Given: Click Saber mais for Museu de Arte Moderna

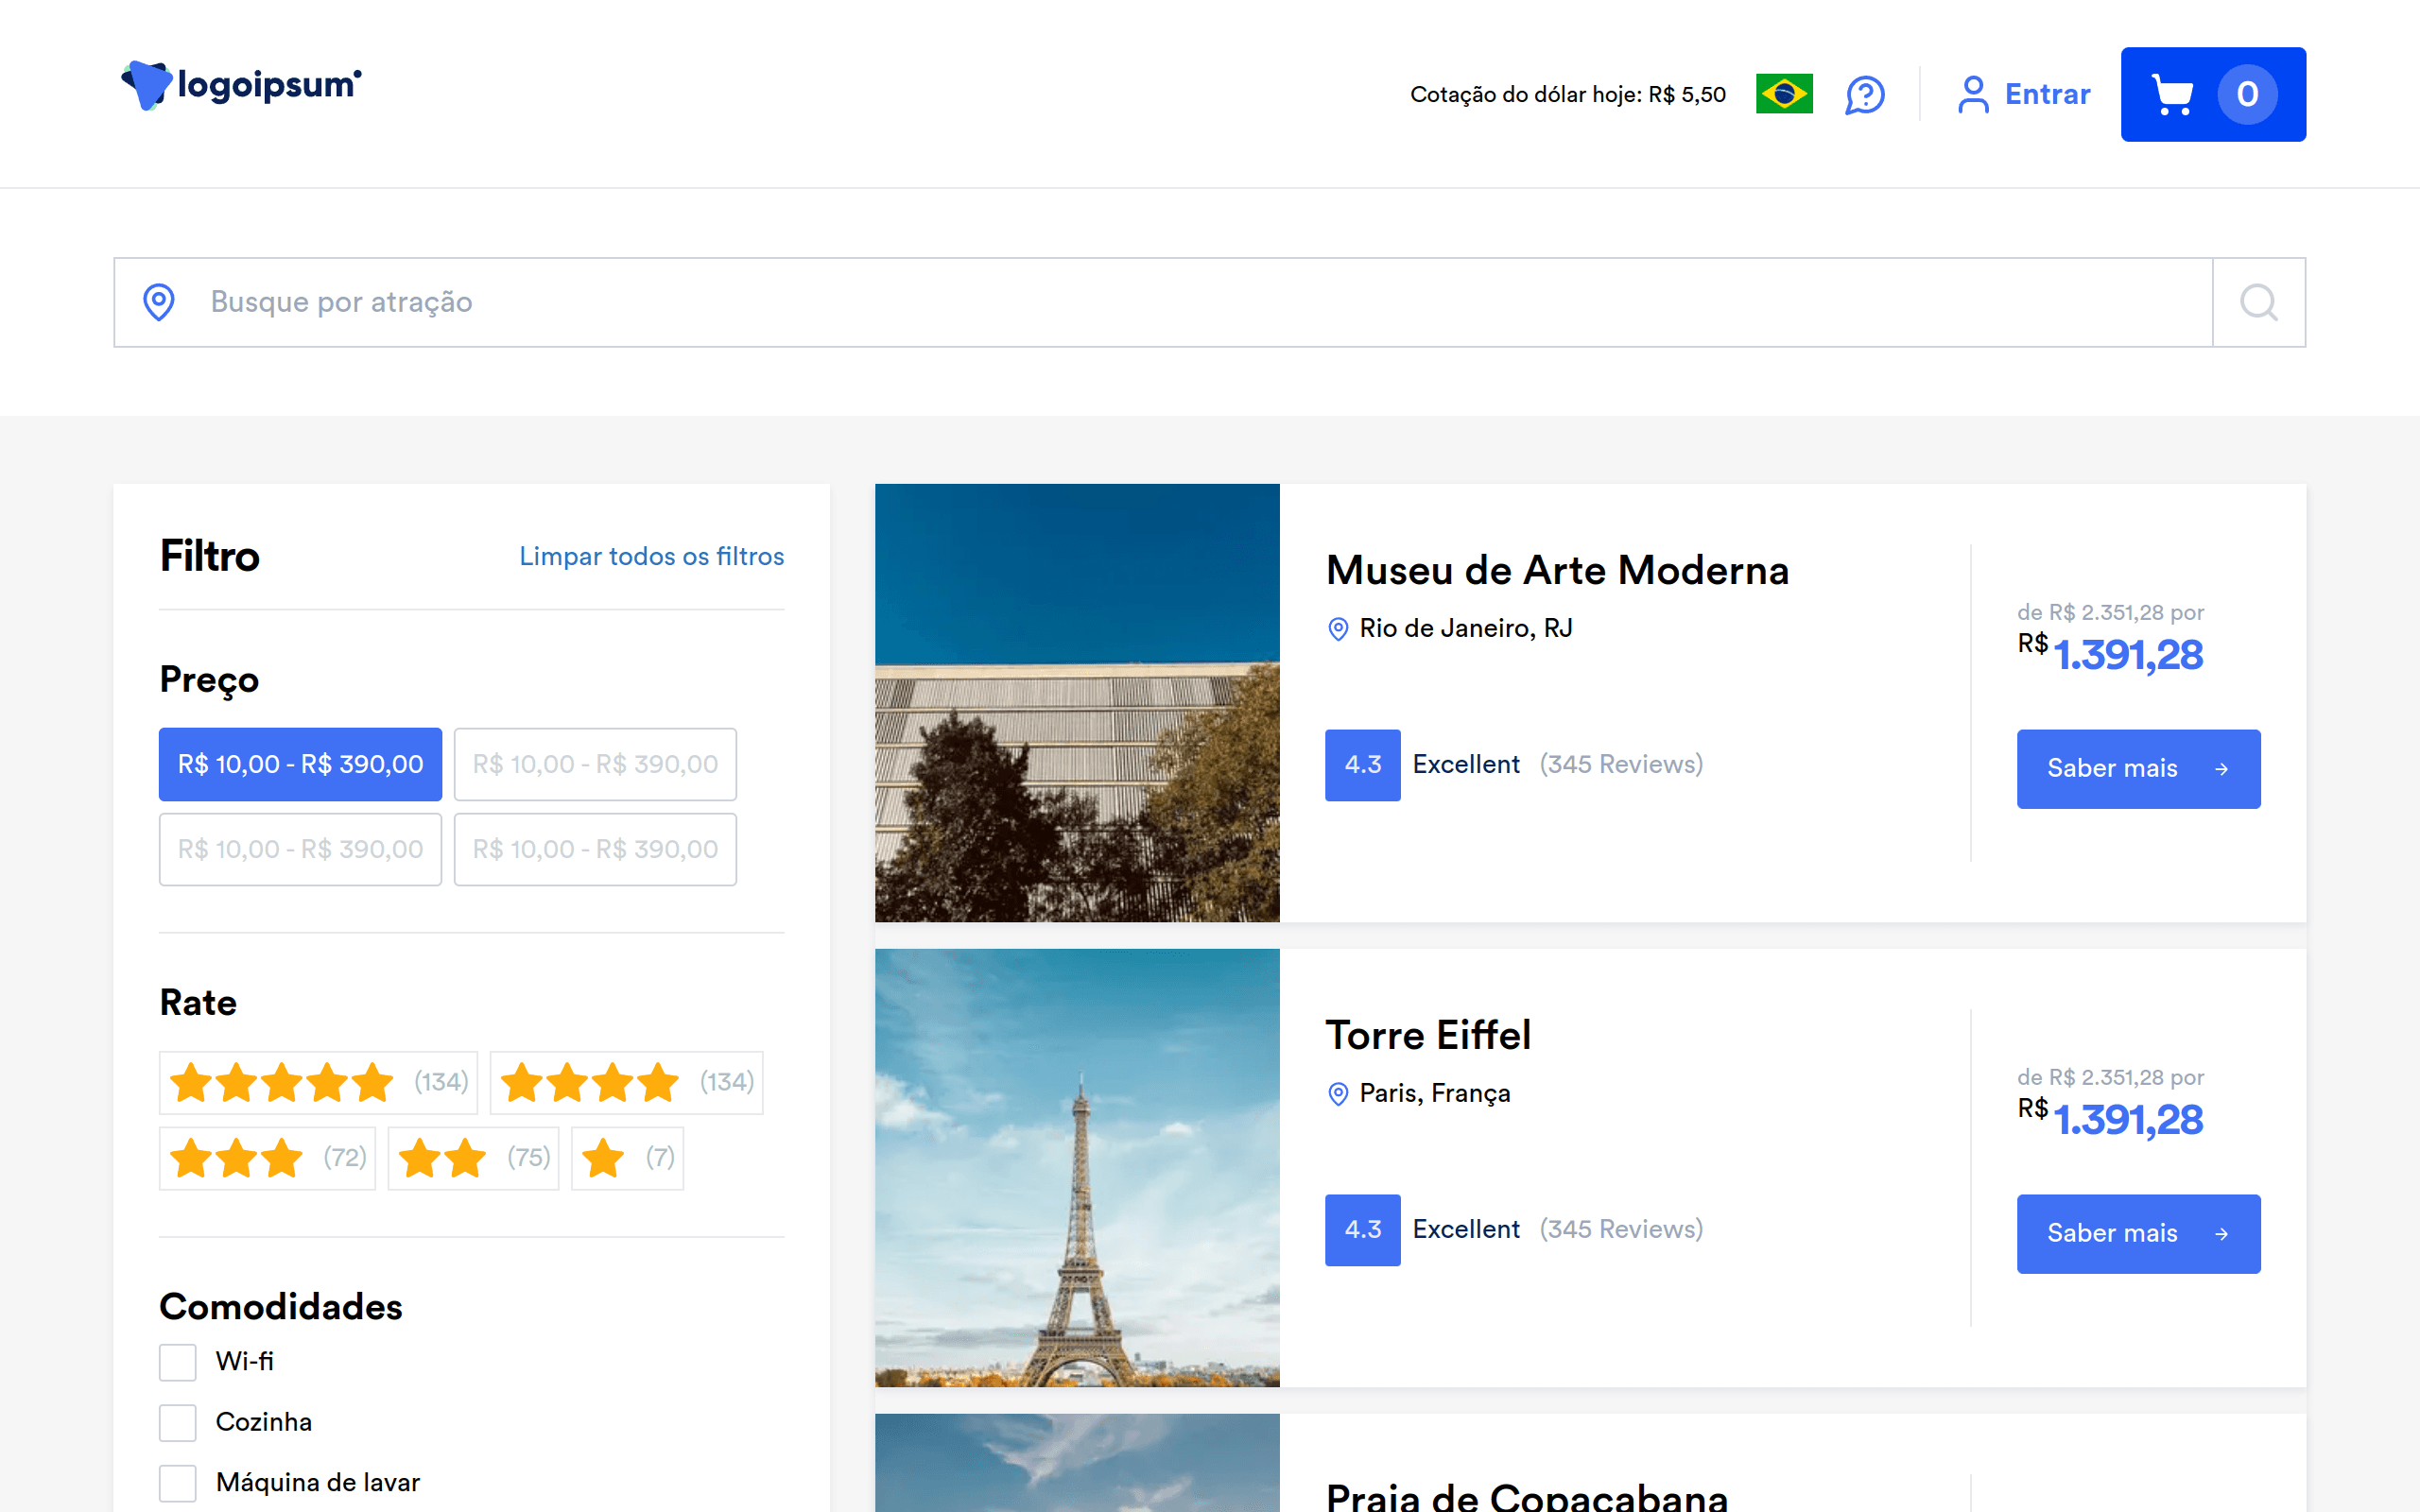Looking at the screenshot, I should pyautogui.click(x=2137, y=768).
